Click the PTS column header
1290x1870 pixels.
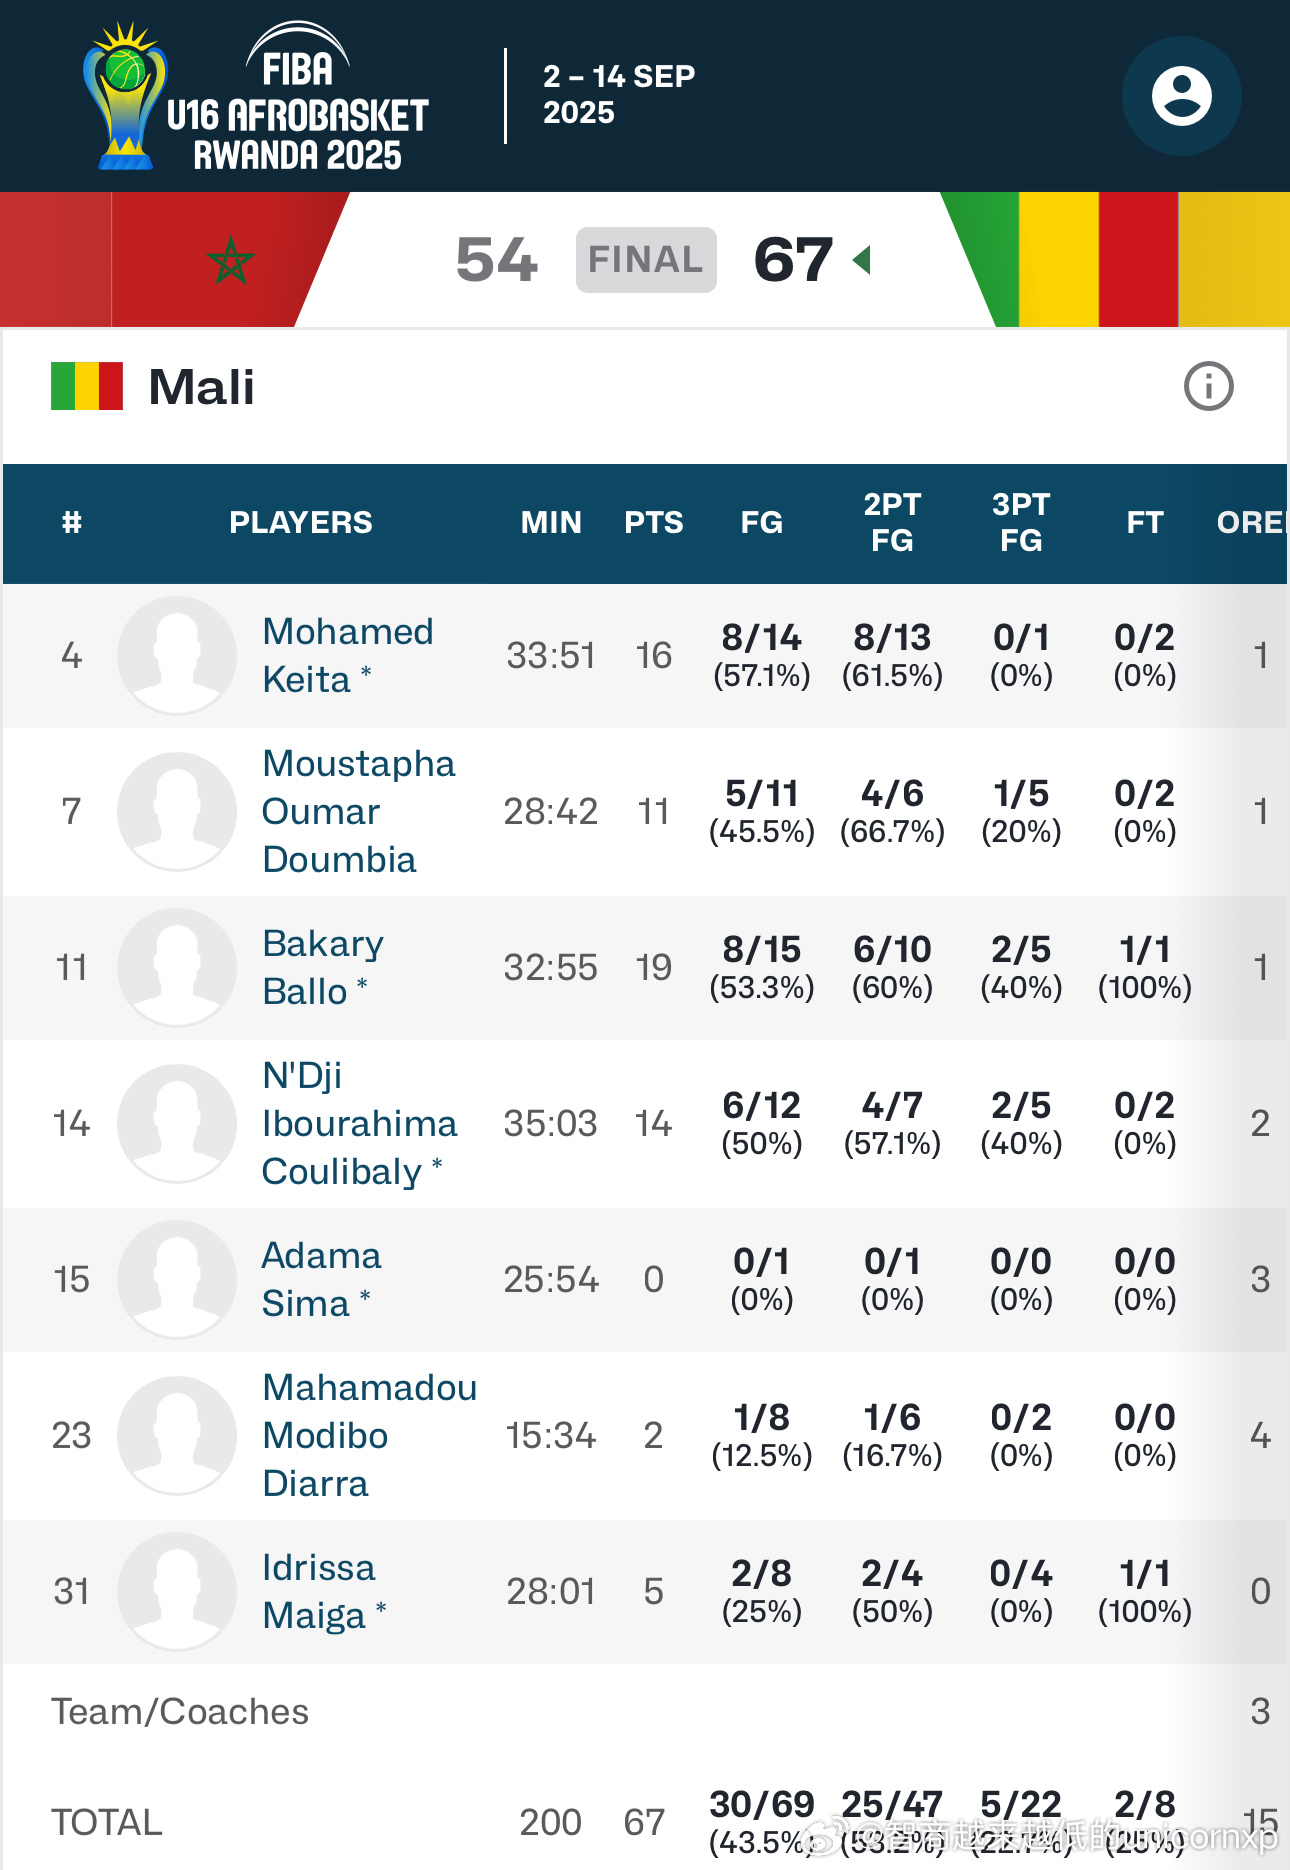[654, 522]
